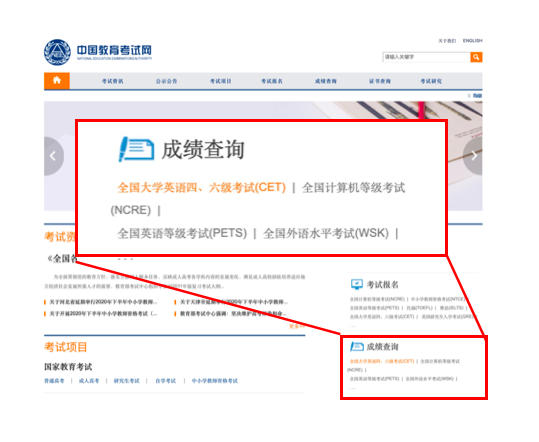Open the 成绩查询 navigation tab

coord(326,81)
